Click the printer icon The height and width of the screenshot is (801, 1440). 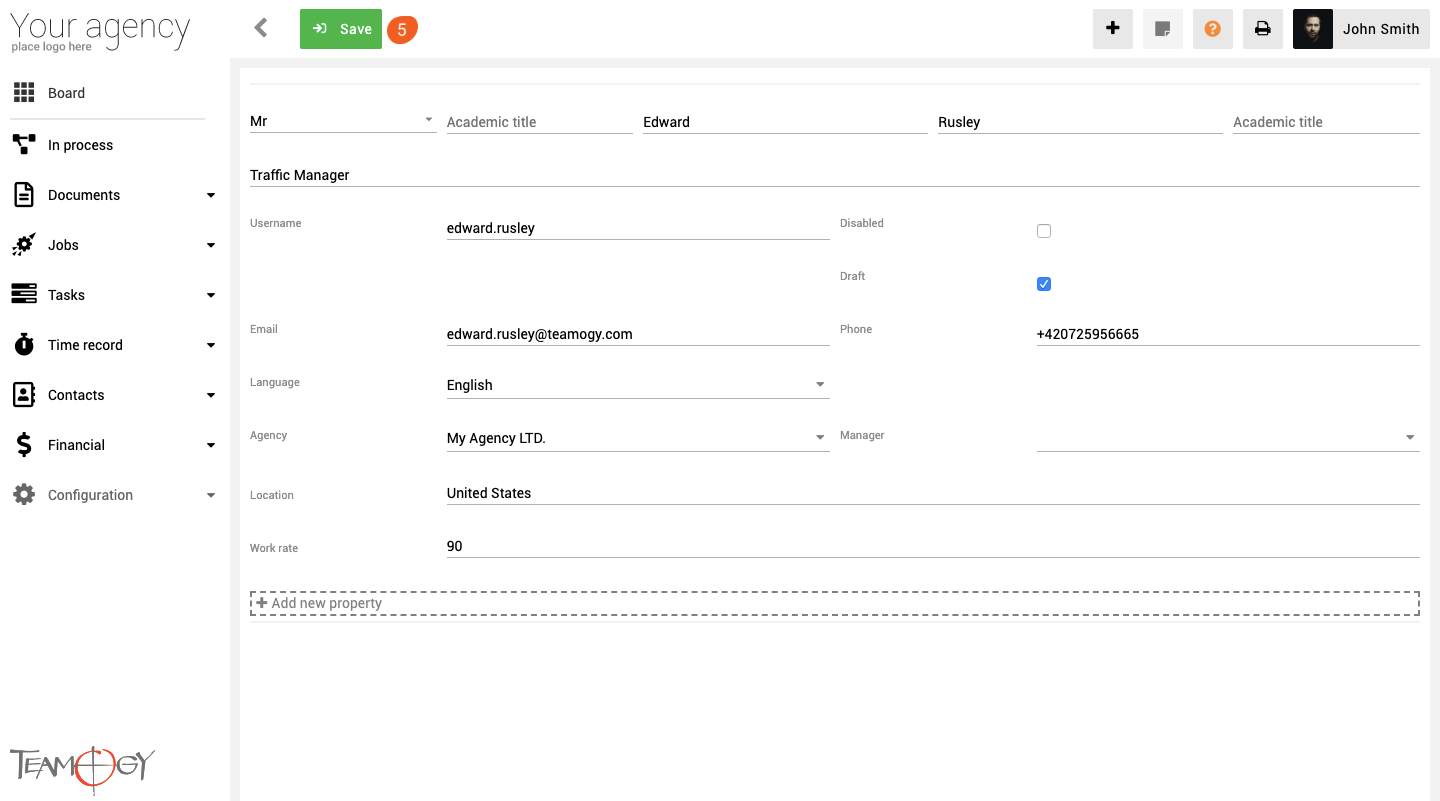1262,29
